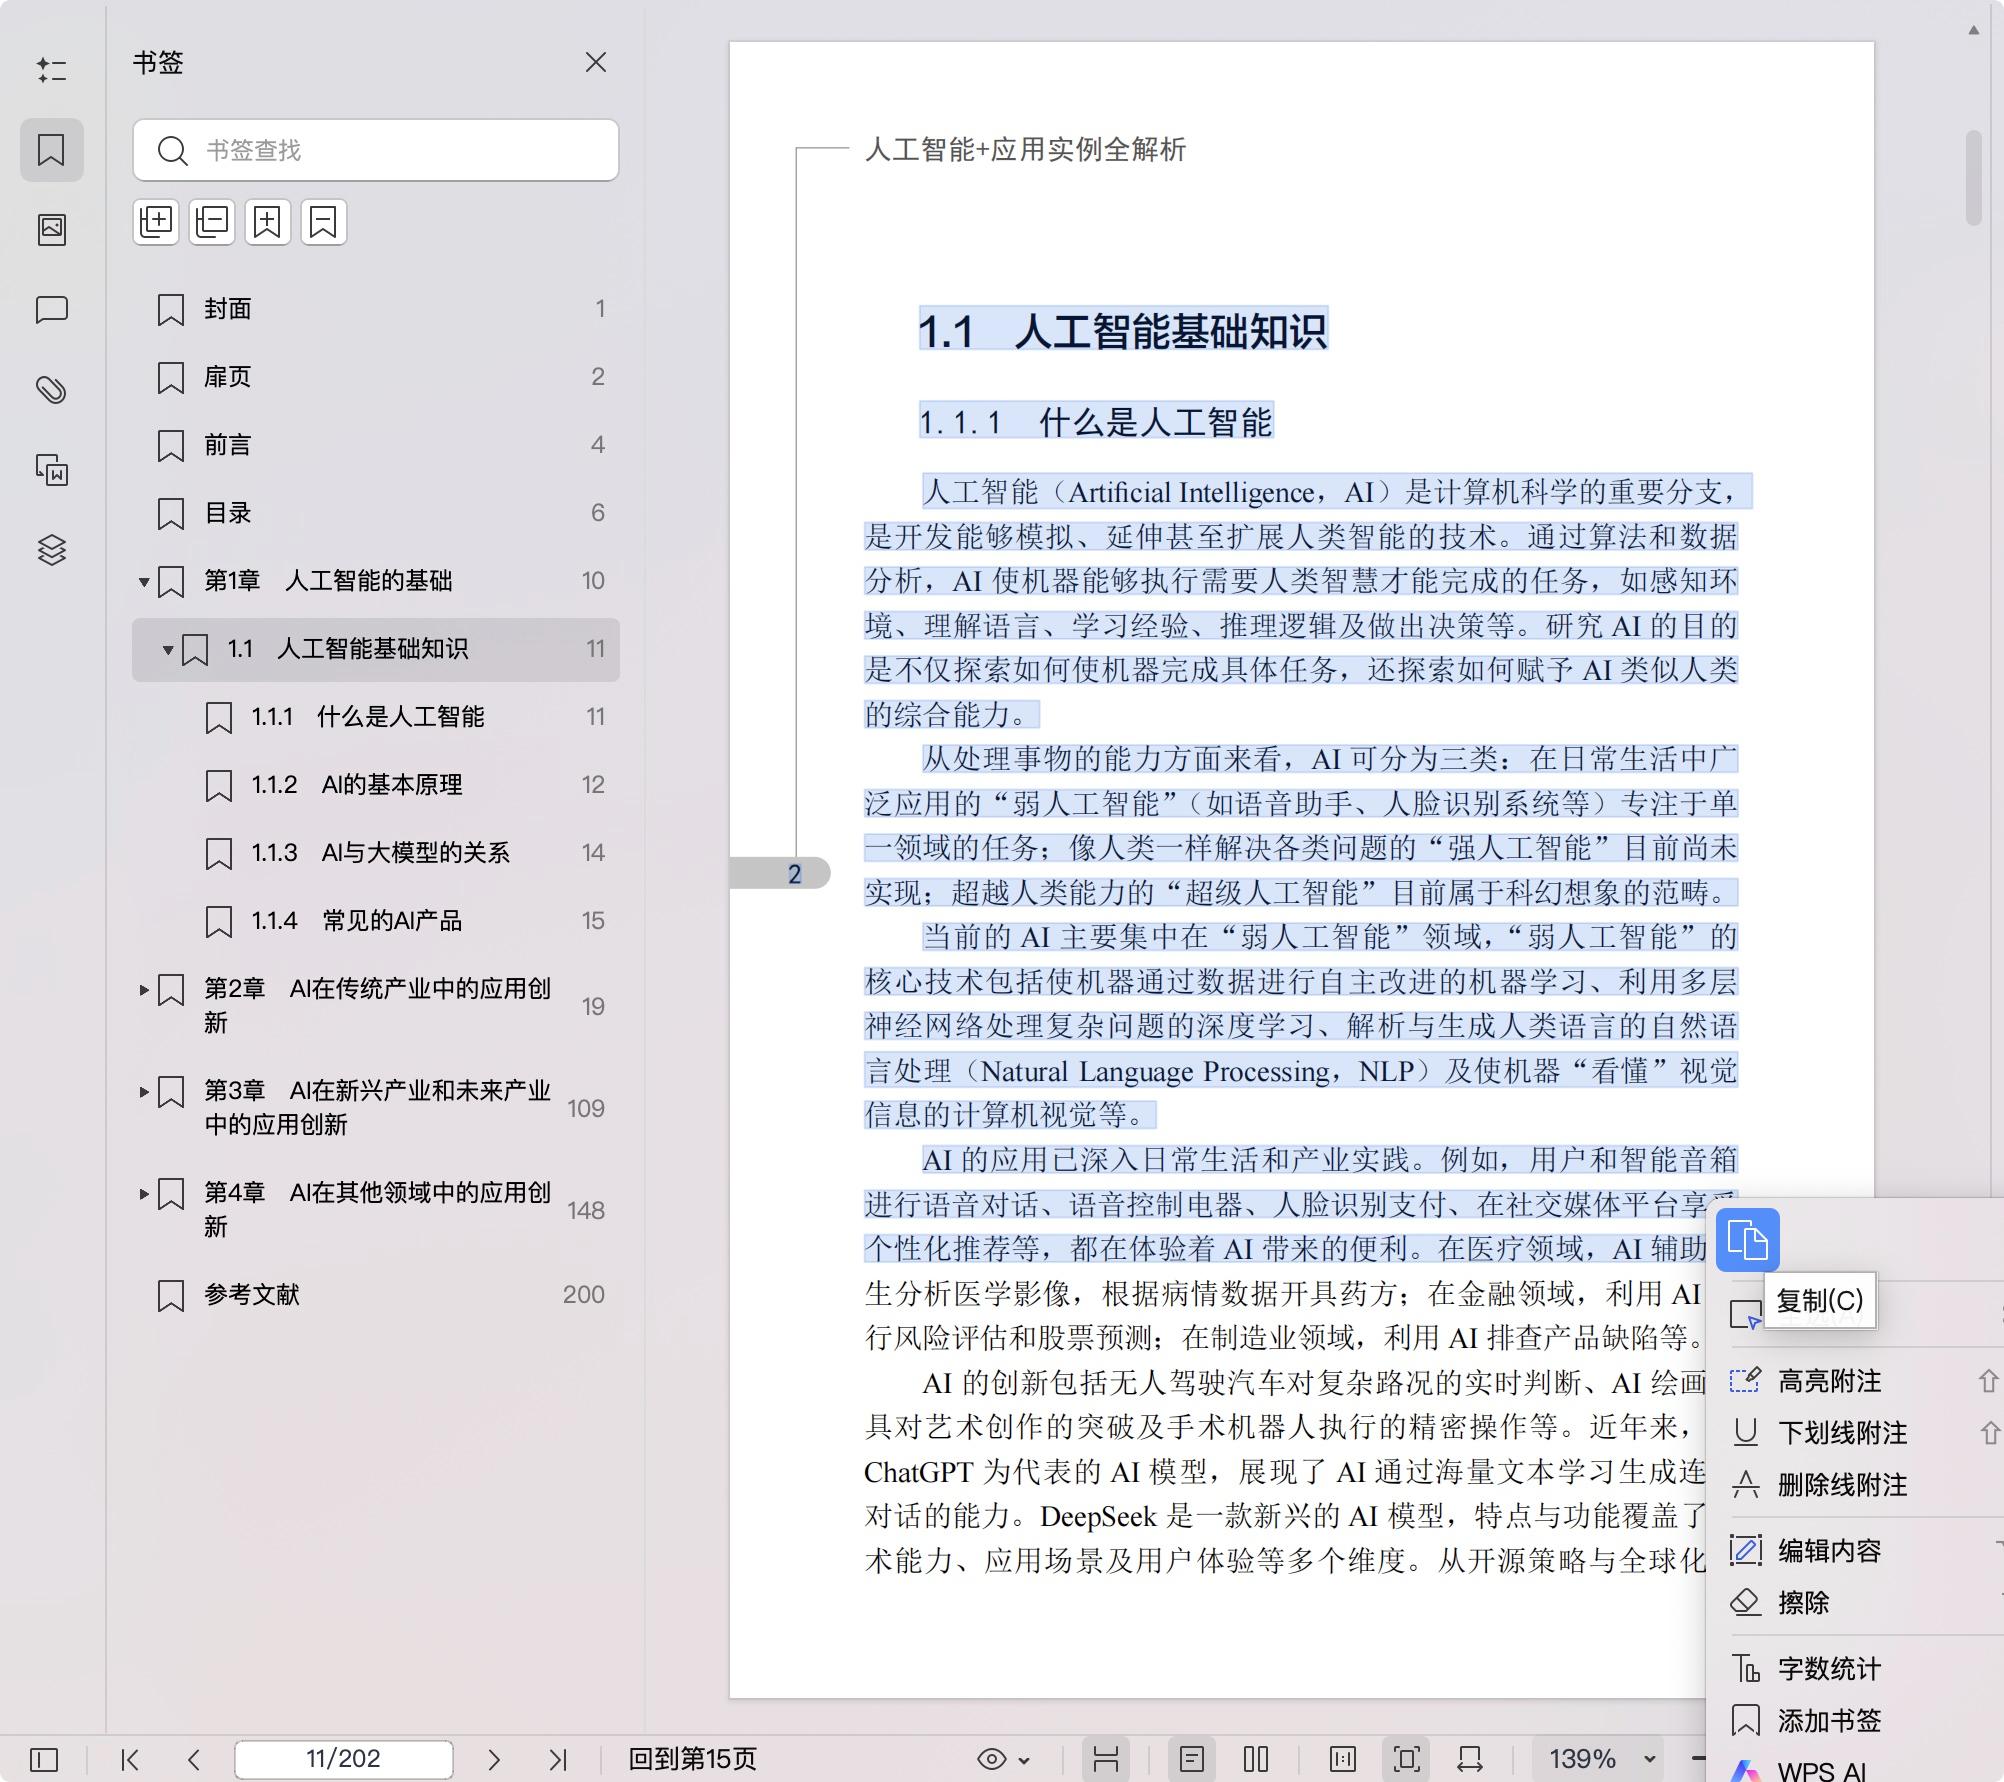
Task: Open the attachments paperclip panel
Action: click(x=52, y=390)
